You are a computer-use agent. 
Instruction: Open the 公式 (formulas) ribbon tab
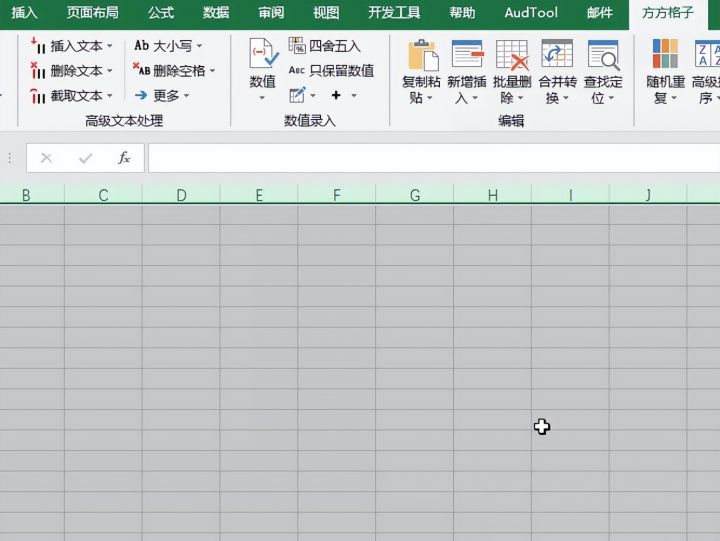coord(161,12)
